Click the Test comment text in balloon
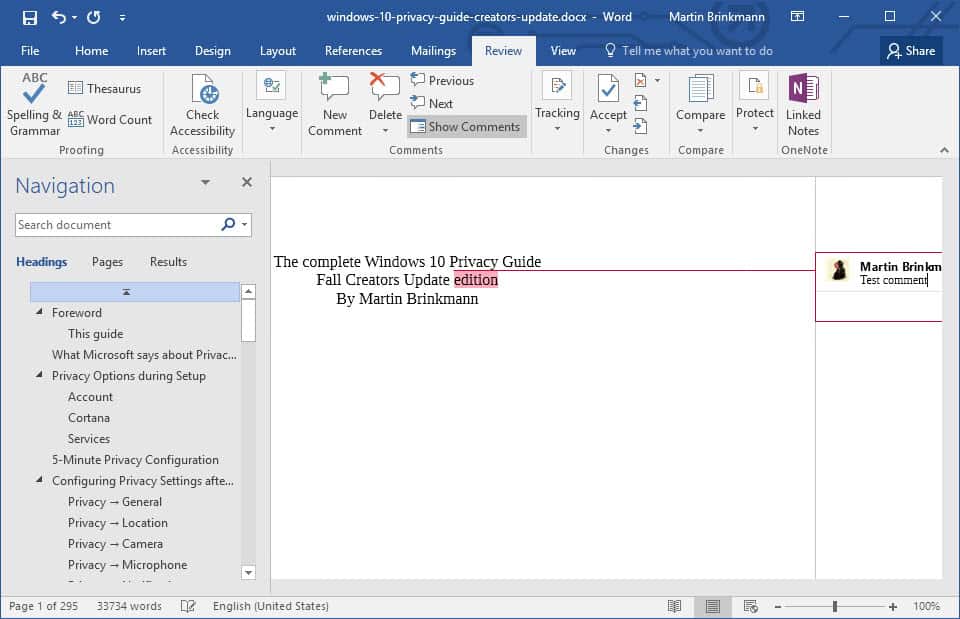Viewport: 960px width, 619px height. point(893,280)
